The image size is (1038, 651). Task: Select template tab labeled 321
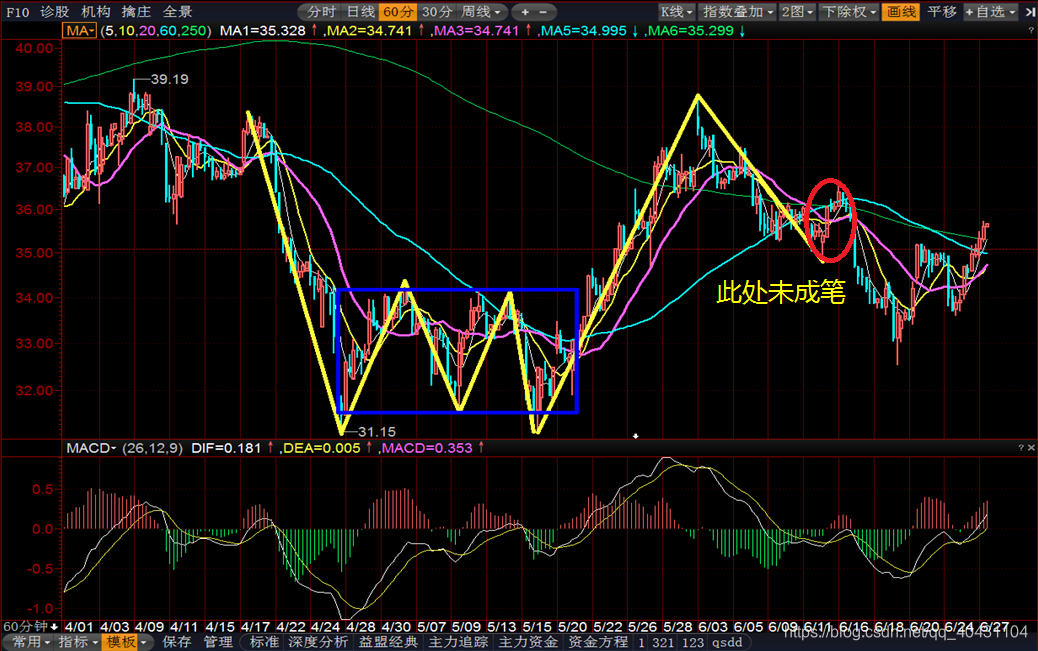[663, 642]
